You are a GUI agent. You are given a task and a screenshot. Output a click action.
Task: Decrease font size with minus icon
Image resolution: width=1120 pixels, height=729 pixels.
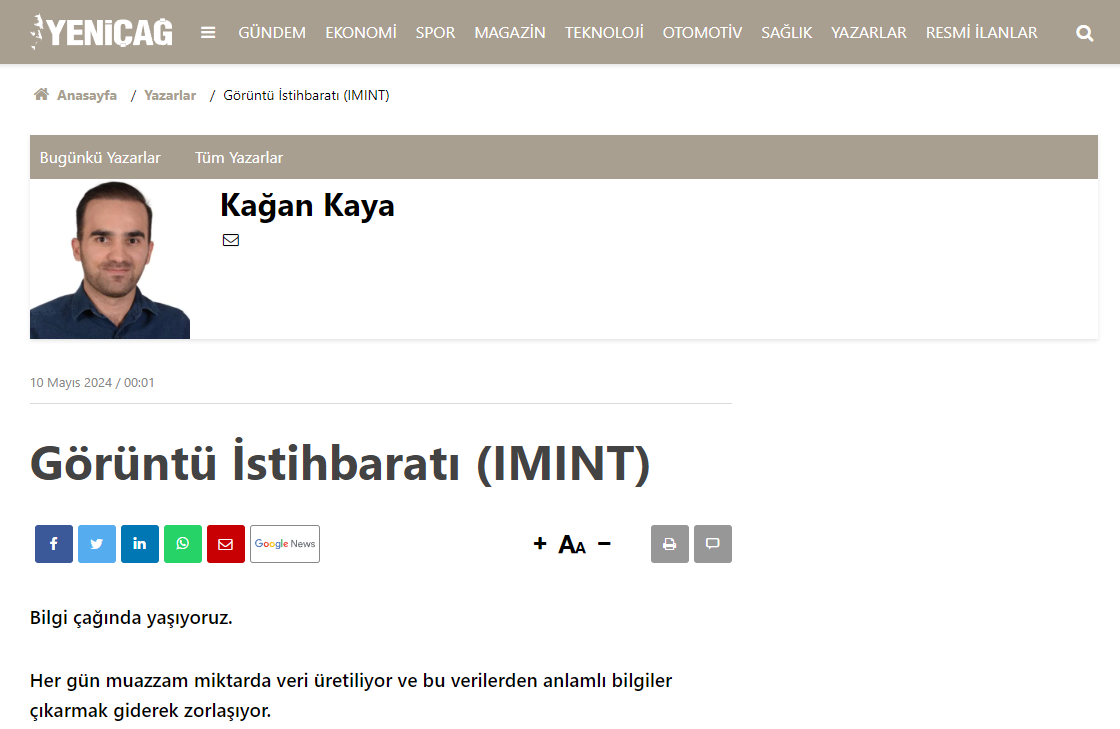604,544
